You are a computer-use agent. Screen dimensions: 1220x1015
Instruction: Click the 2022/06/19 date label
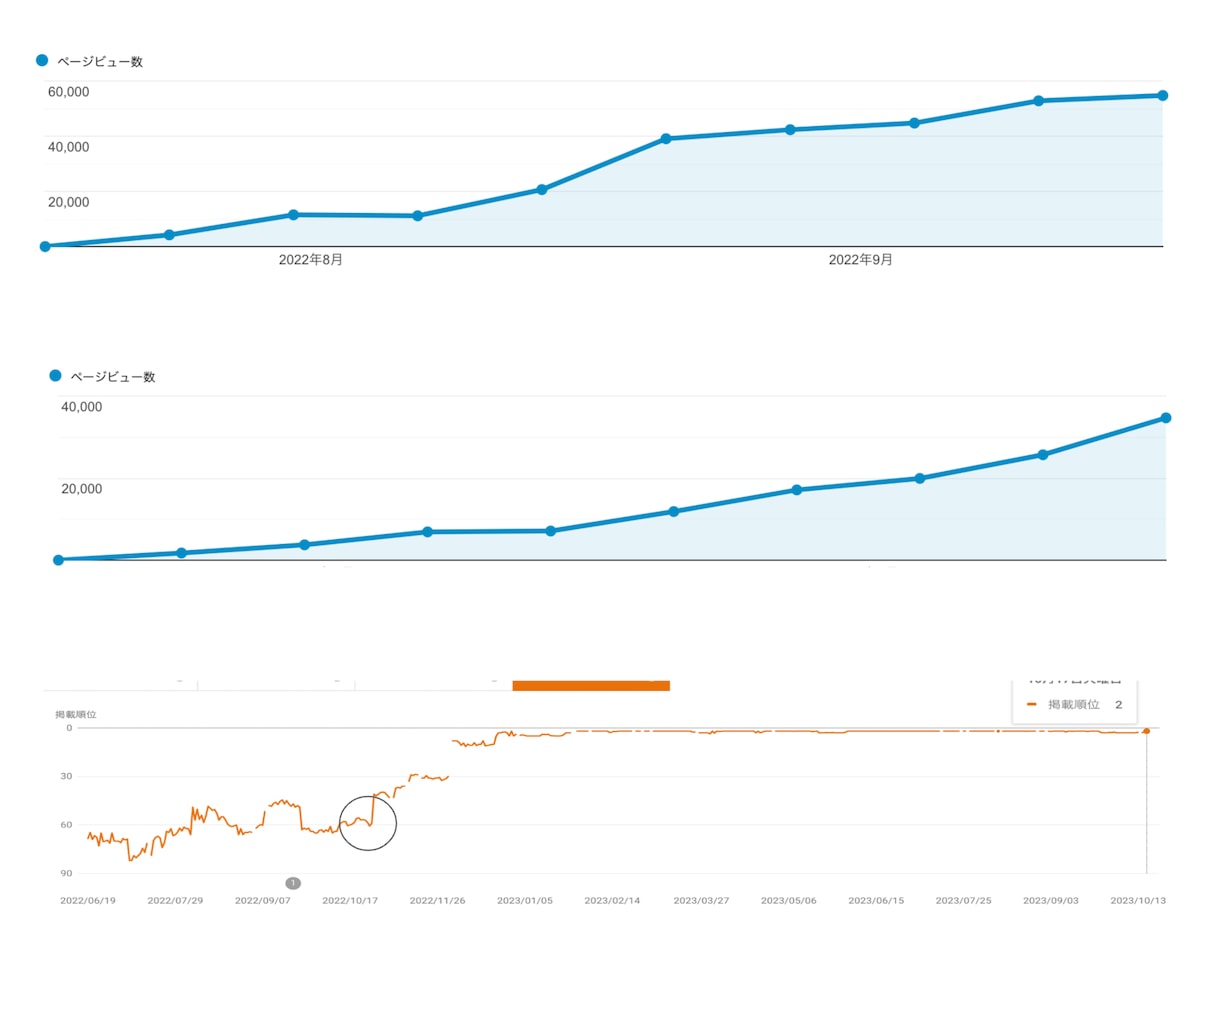click(88, 901)
